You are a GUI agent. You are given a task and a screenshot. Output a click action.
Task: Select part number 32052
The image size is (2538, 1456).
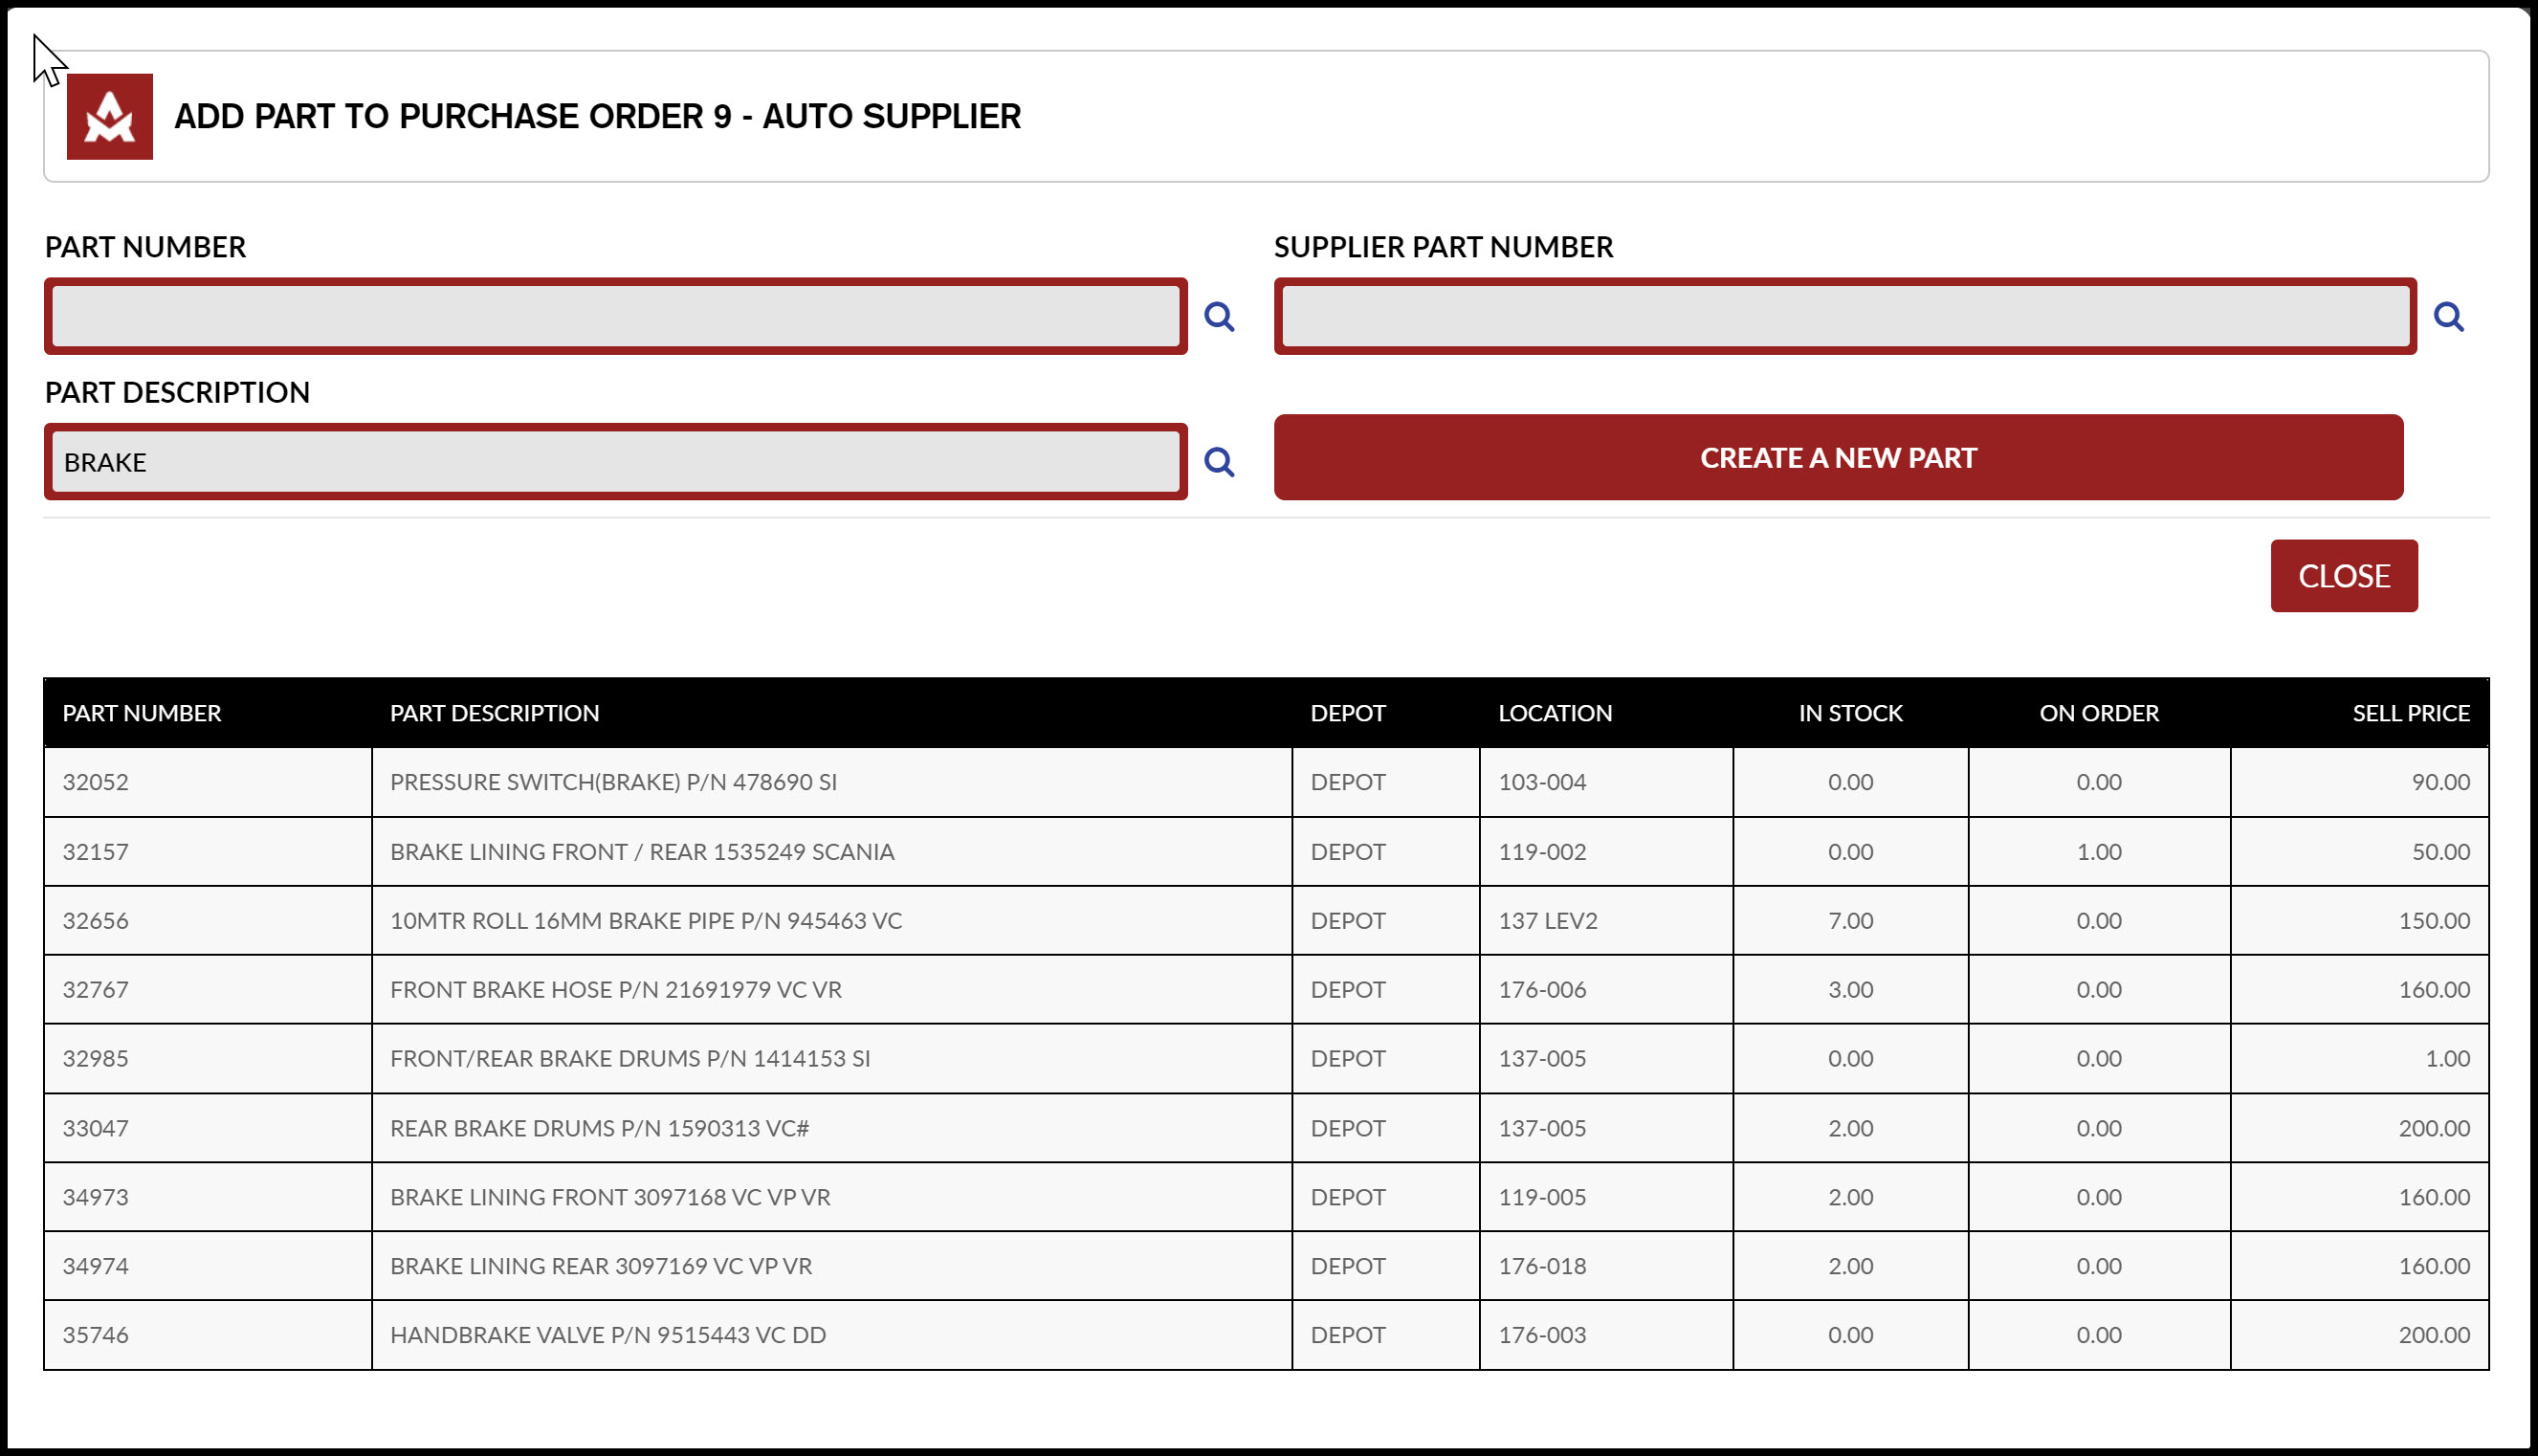click(96, 782)
